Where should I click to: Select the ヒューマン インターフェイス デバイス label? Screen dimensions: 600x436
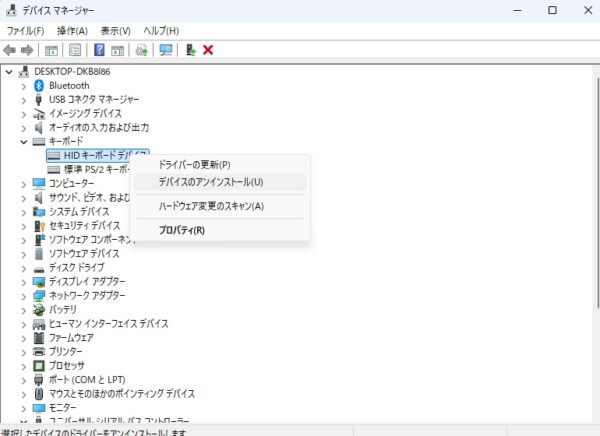109,324
